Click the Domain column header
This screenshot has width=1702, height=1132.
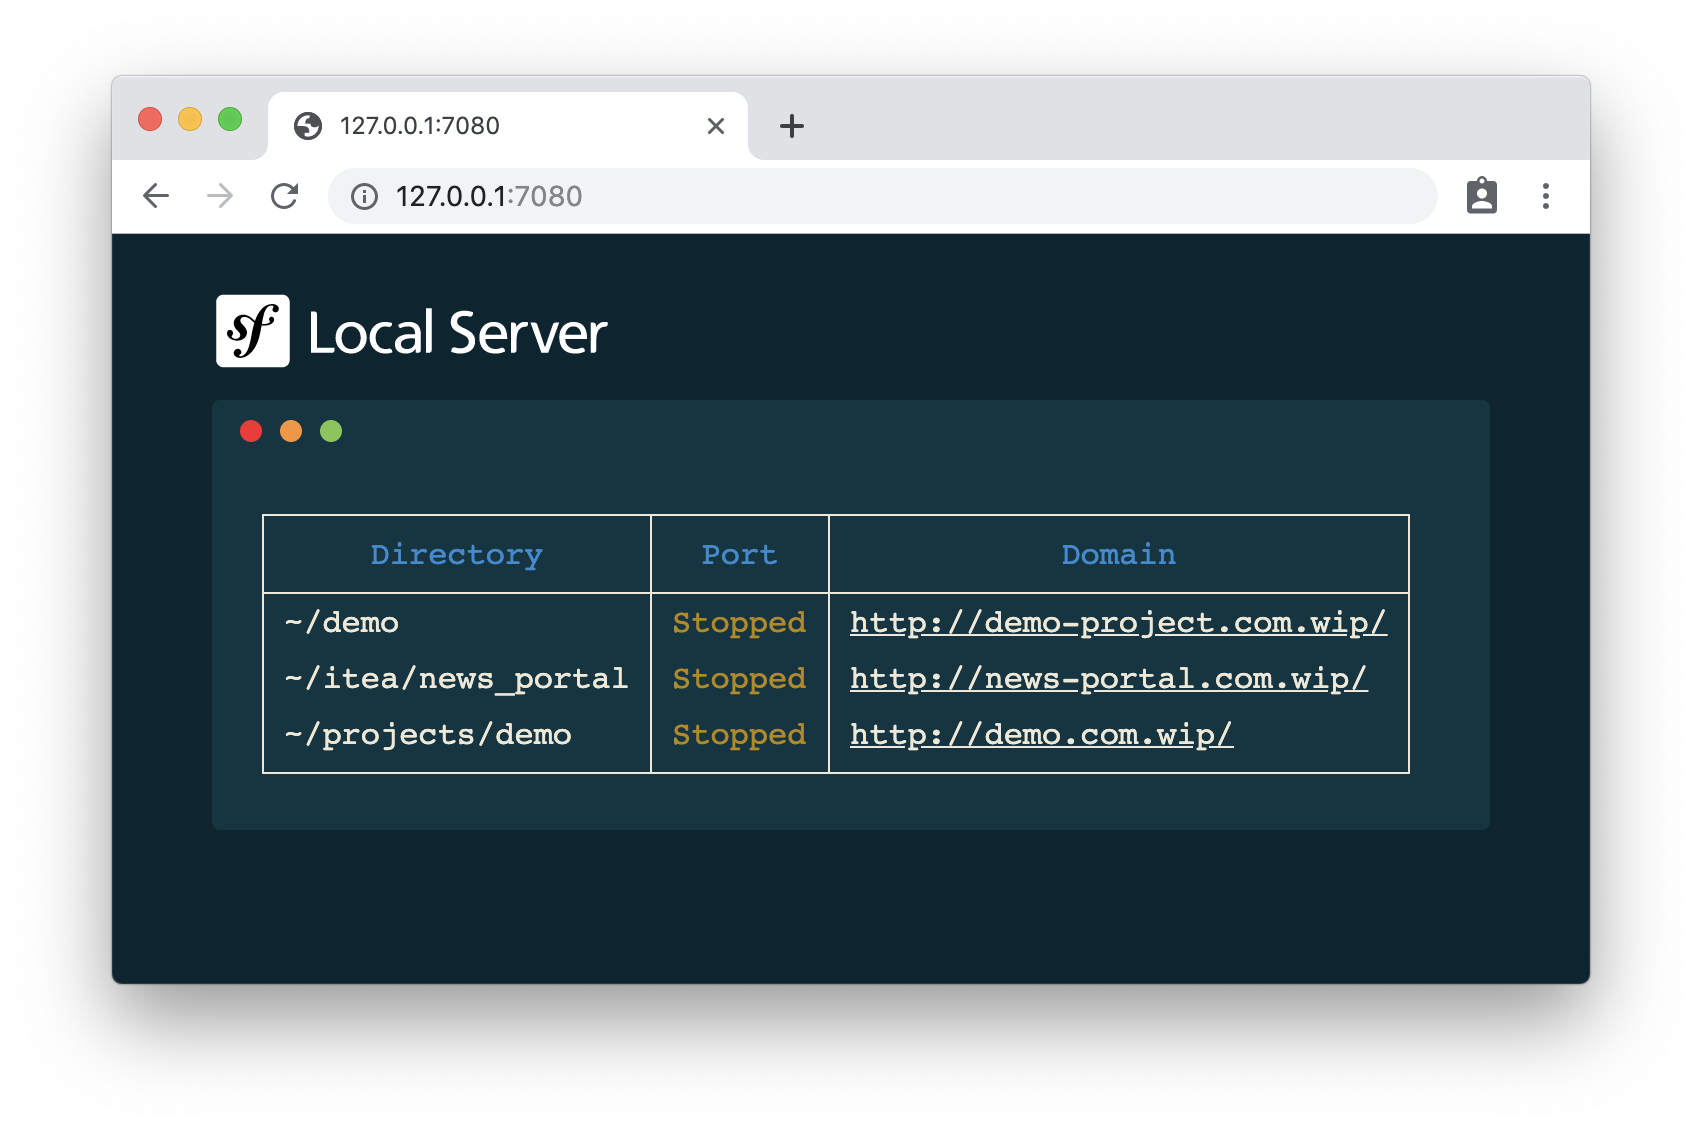click(x=1119, y=555)
